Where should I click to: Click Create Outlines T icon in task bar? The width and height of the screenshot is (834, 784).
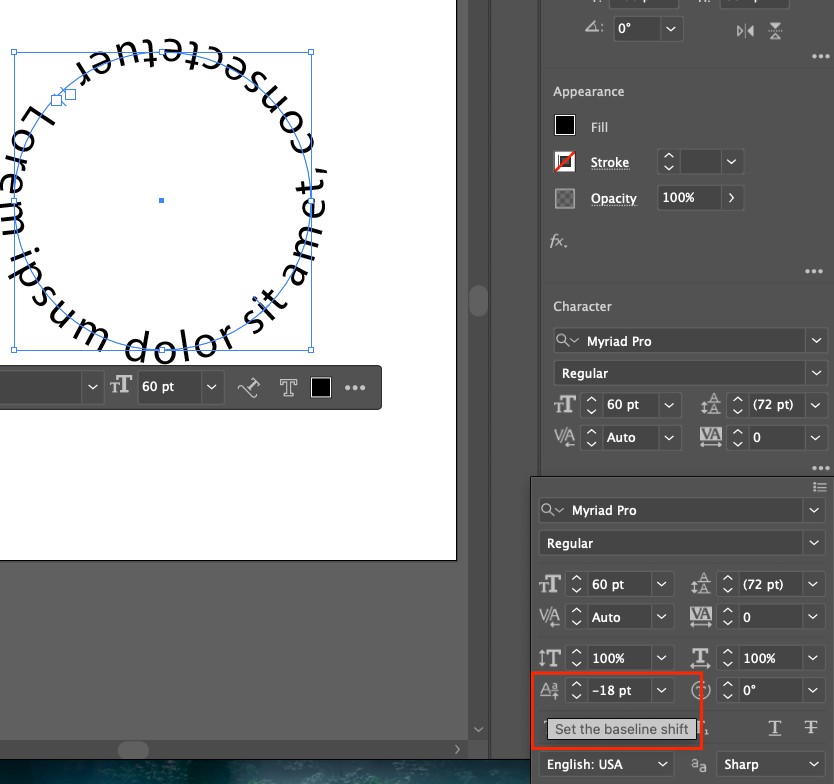coord(288,387)
